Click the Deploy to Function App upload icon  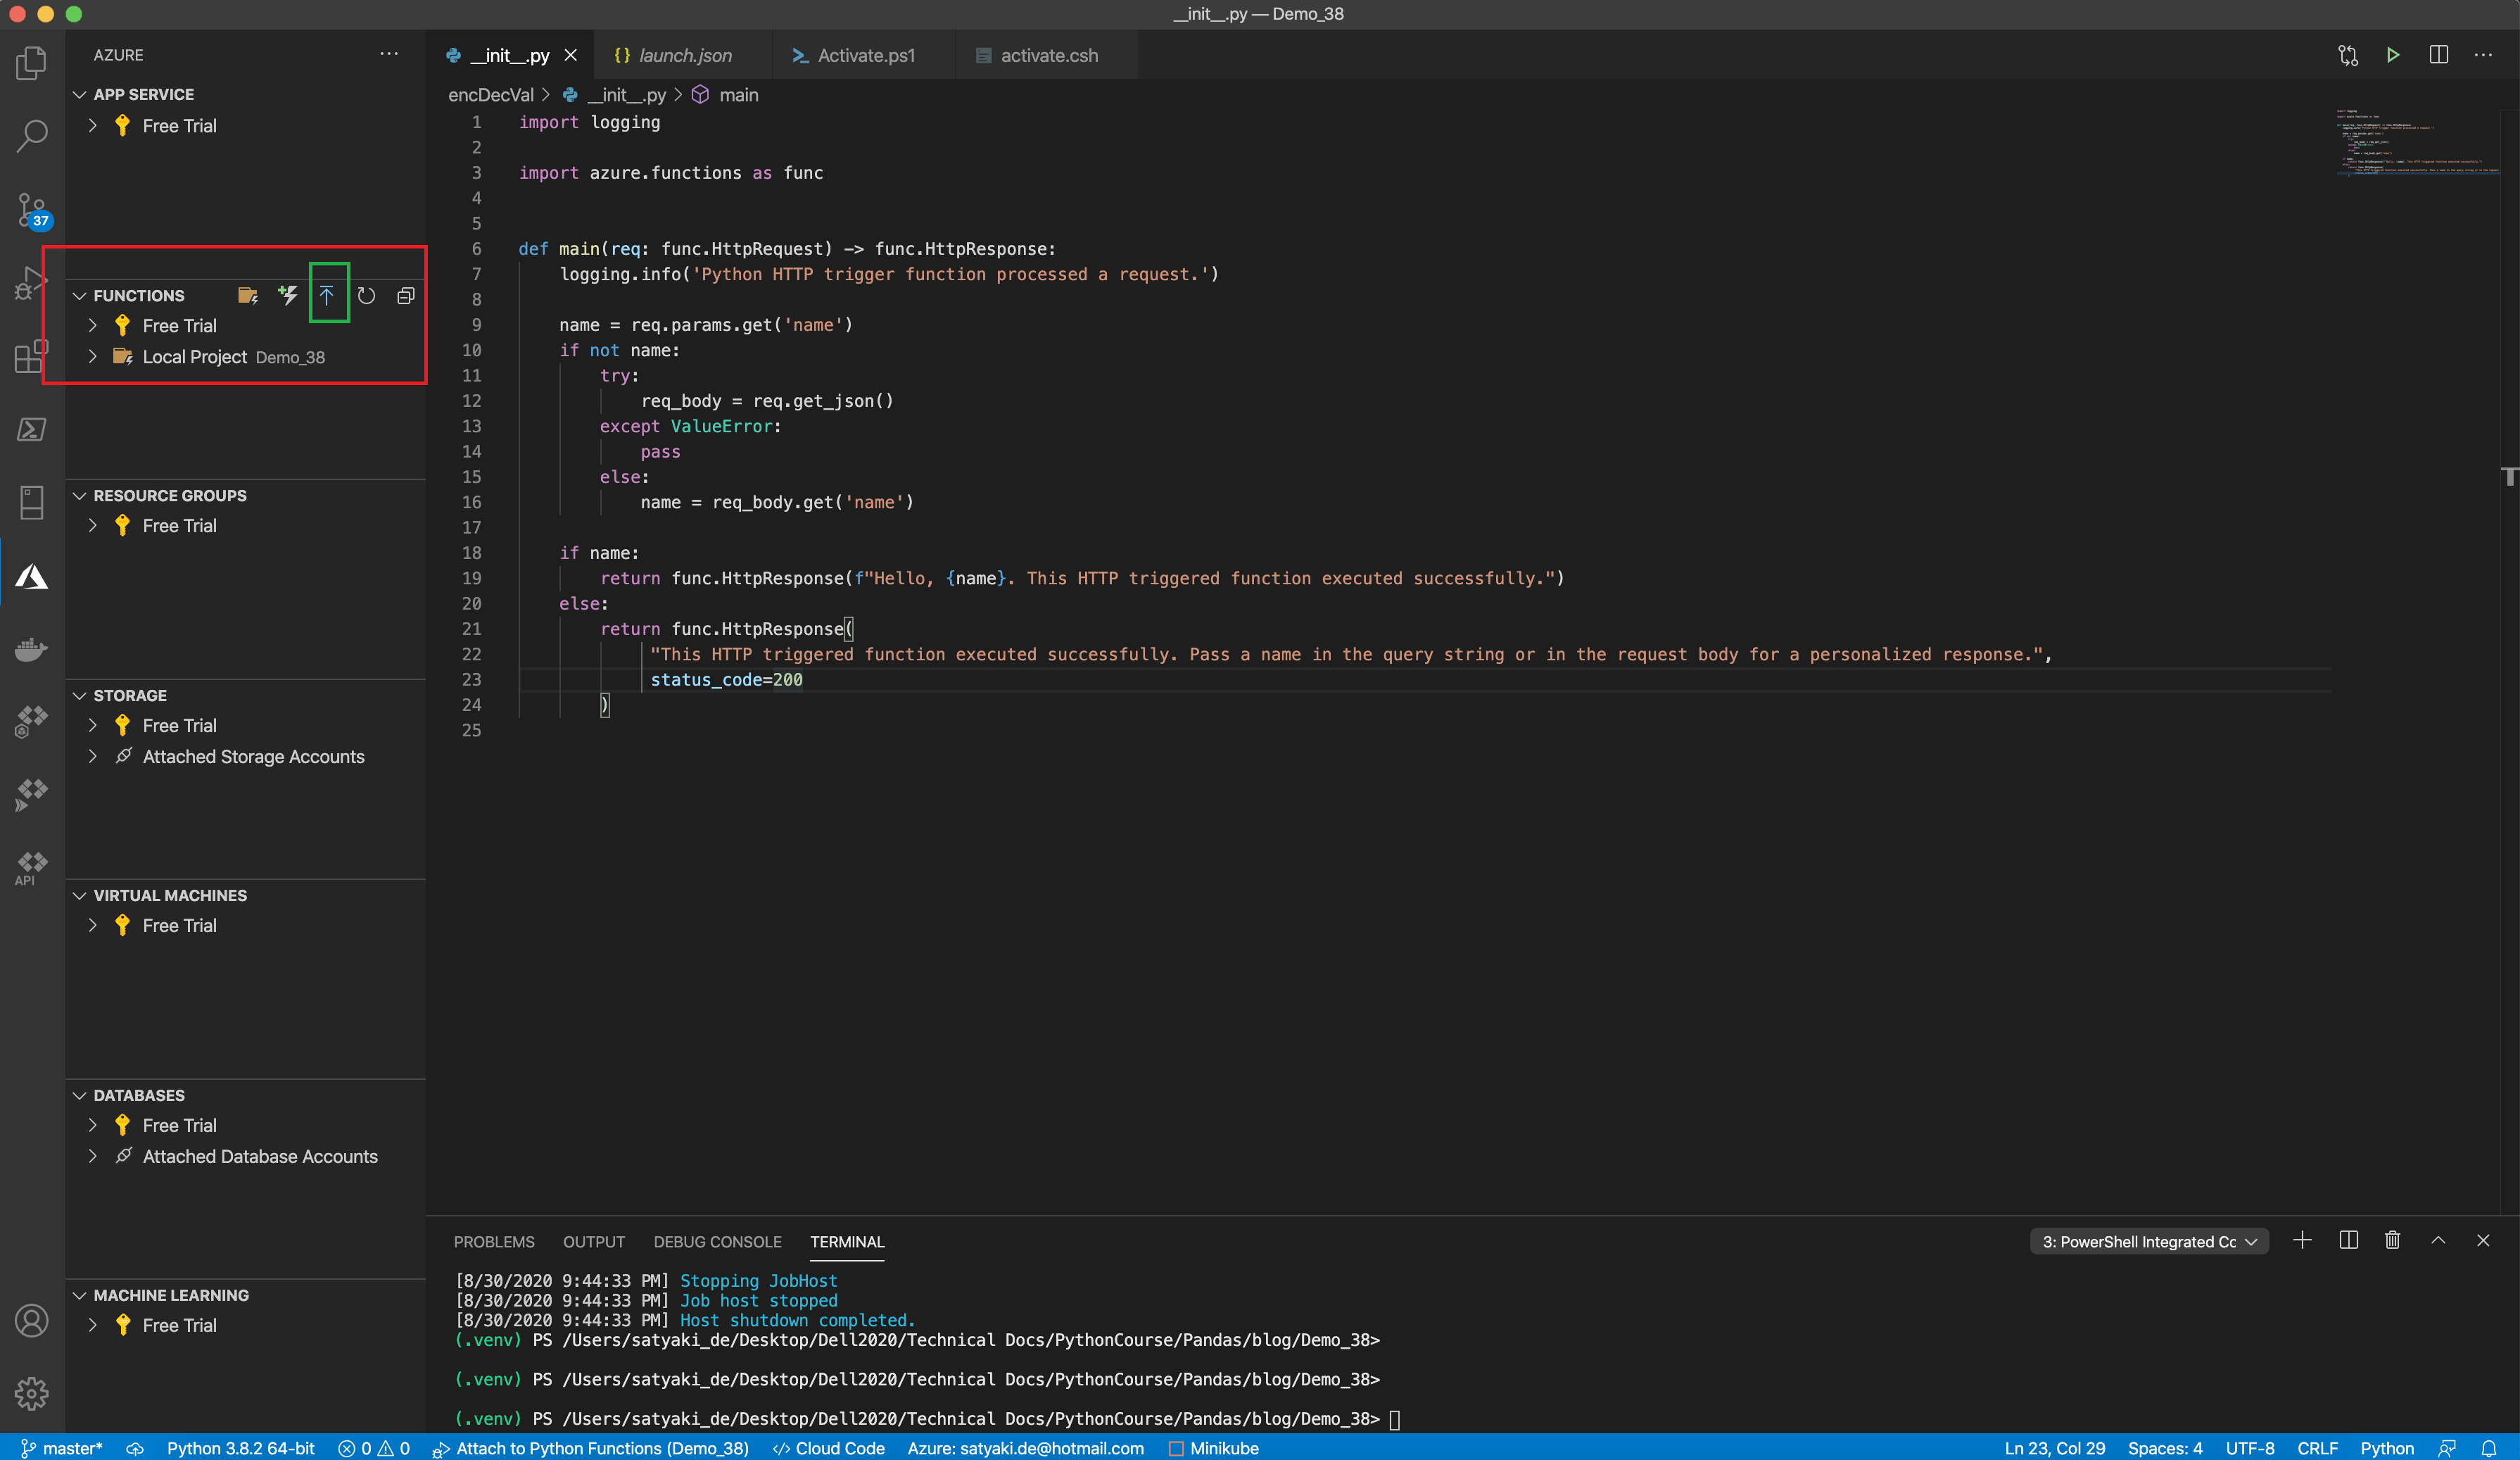[326, 295]
